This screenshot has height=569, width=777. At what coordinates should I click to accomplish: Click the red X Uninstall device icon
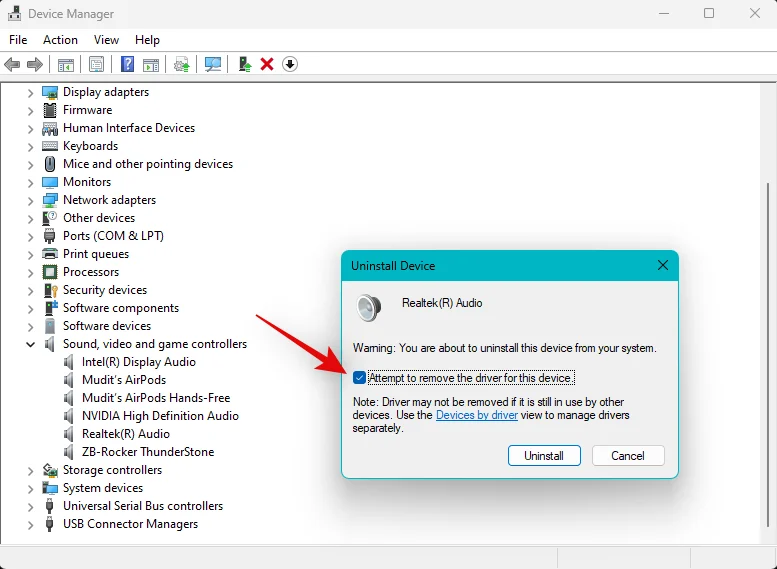(x=267, y=64)
